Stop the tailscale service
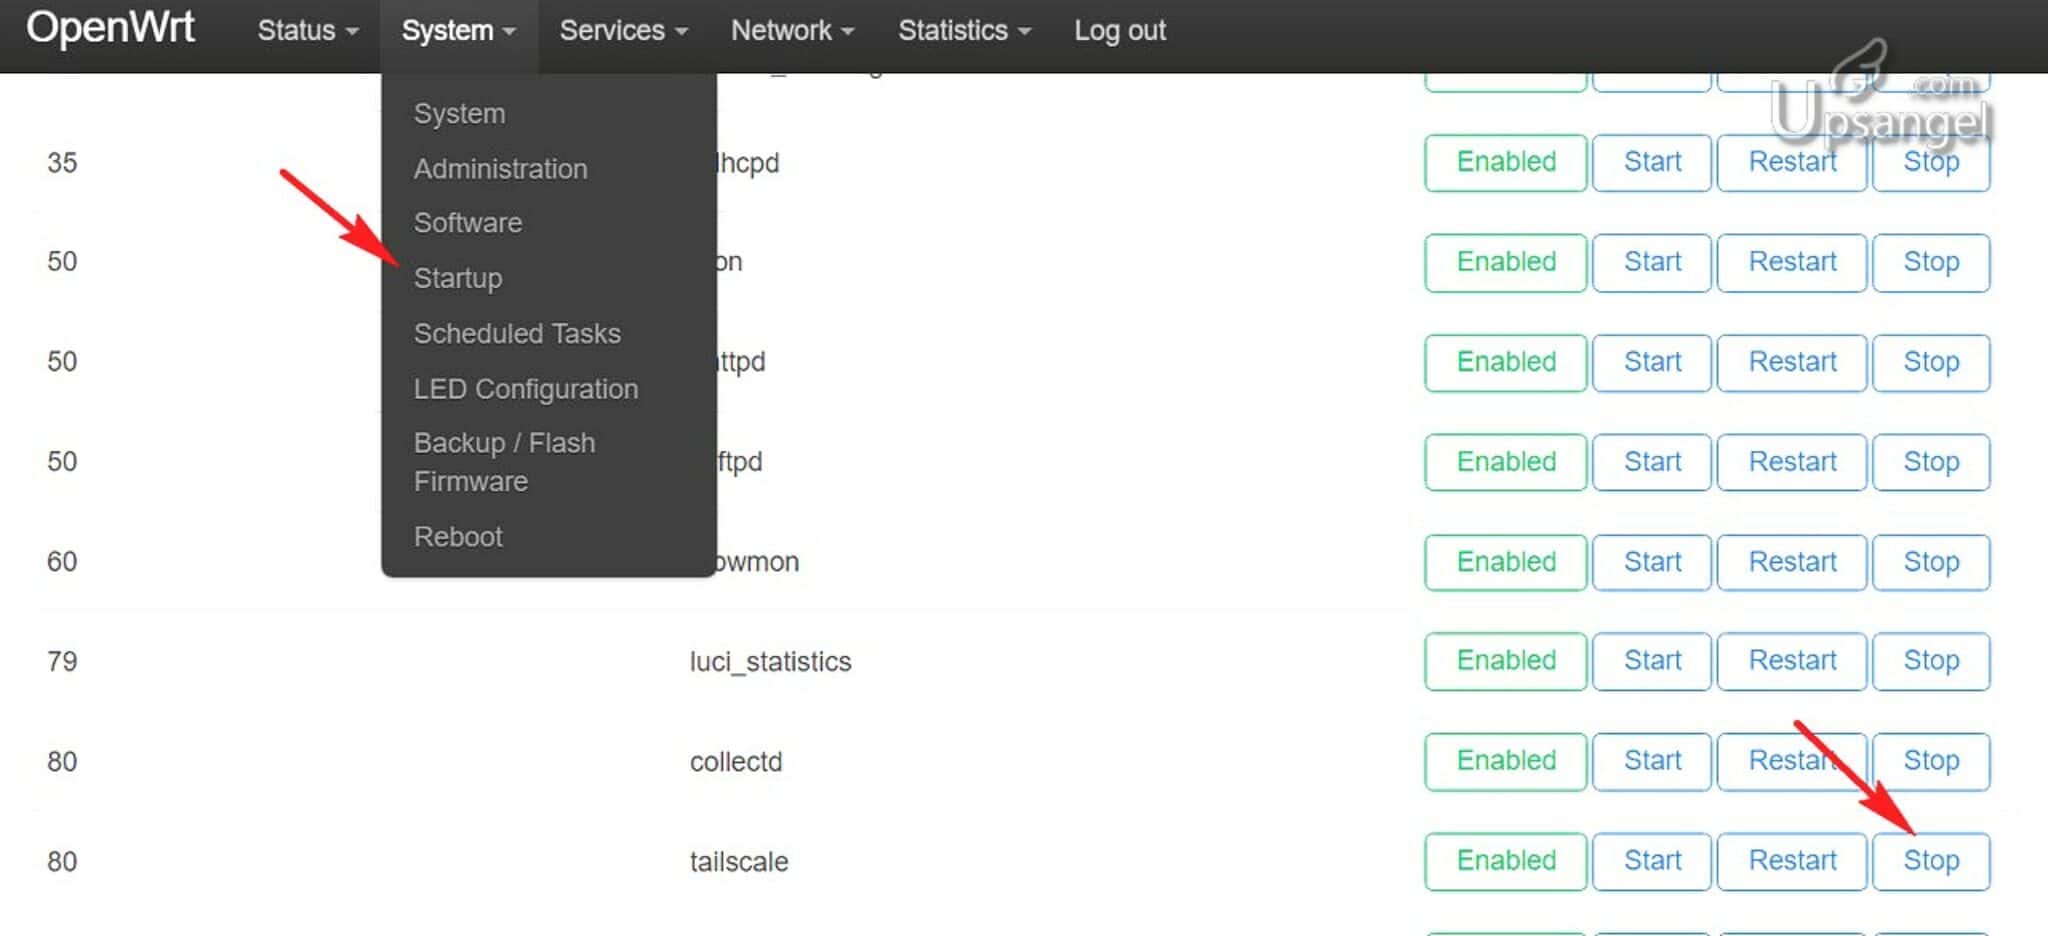Screen dimensions: 2048x936 [x=1930, y=861]
